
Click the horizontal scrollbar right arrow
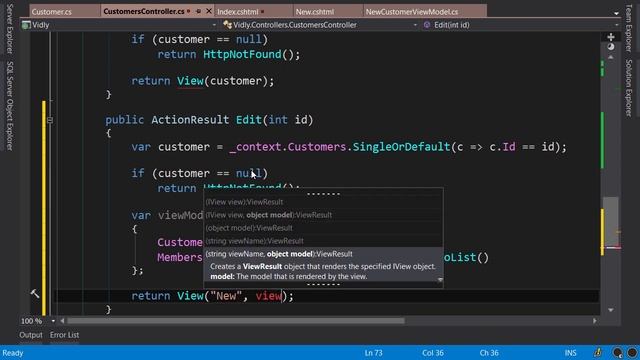tap(595, 321)
